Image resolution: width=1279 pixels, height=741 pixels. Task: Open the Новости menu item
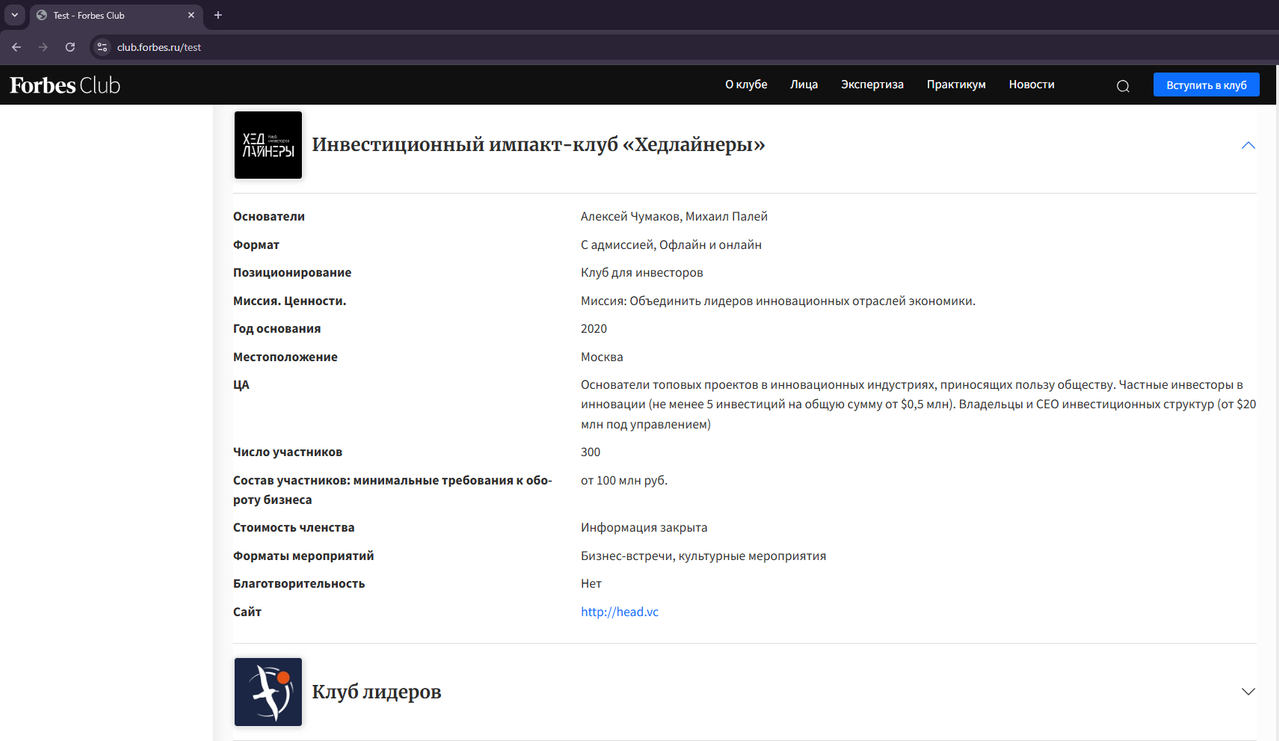(x=1032, y=85)
